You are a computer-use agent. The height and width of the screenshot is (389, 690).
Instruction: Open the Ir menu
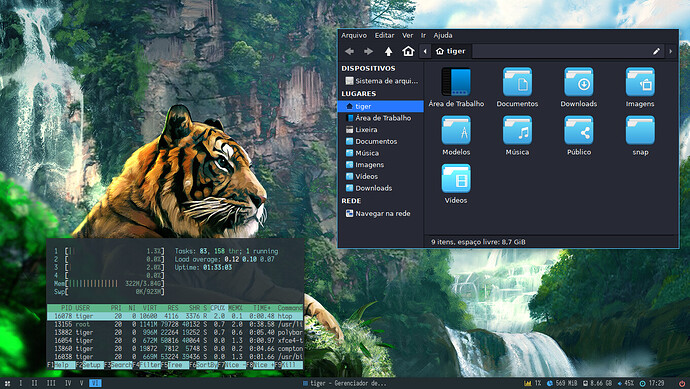pos(423,35)
